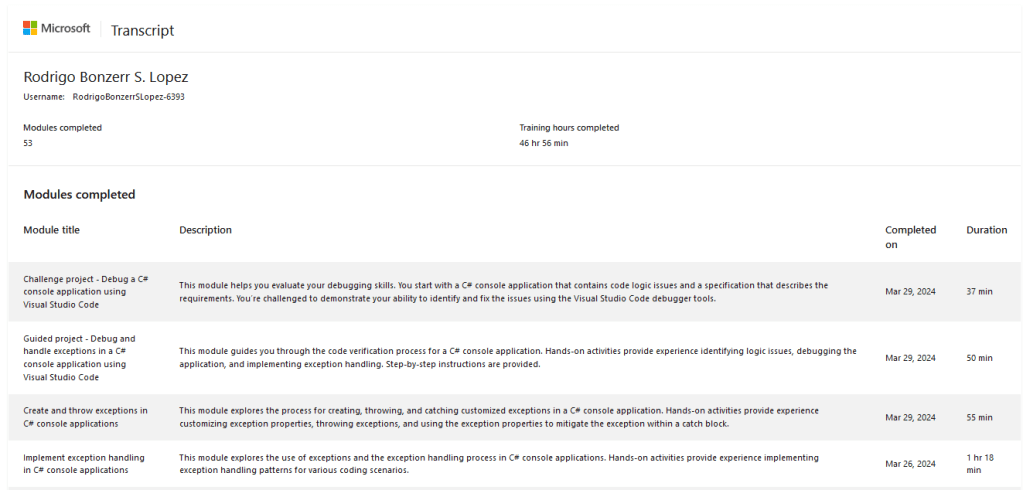The height and width of the screenshot is (490, 1023).
Task: Click the Transcript page title
Action: tap(142, 30)
